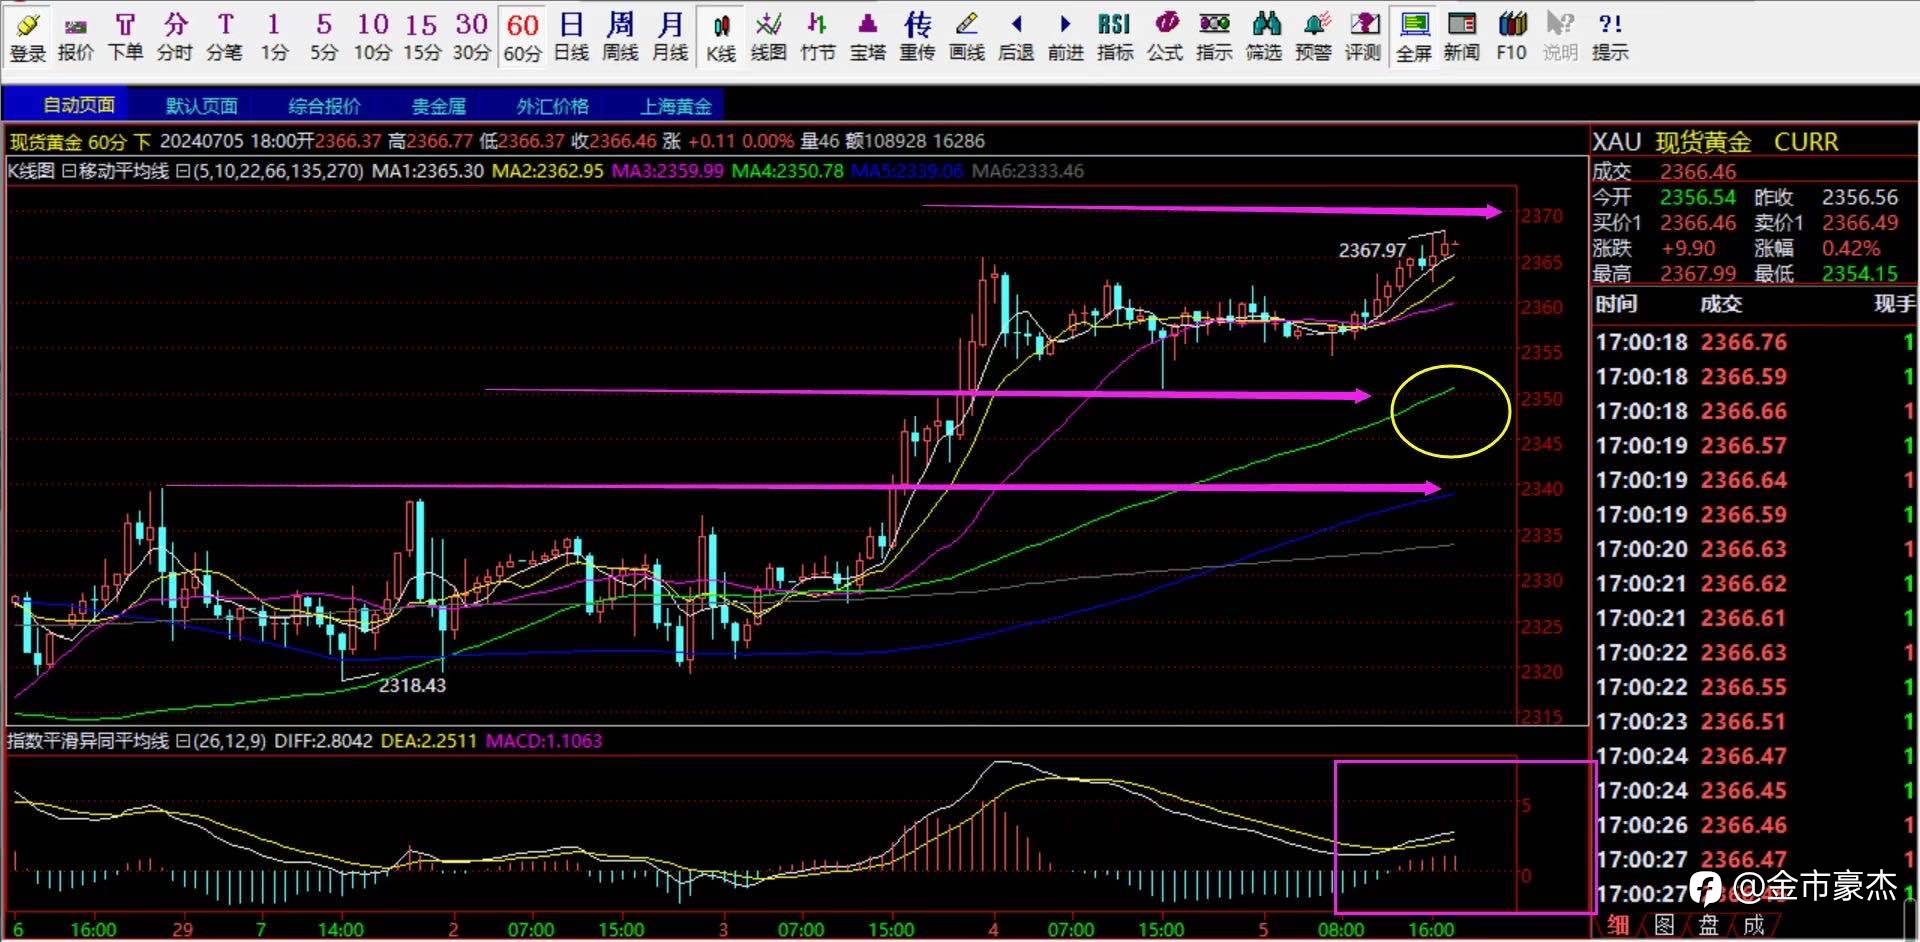Click the MACD:1.1063 indicator value

coord(544,741)
